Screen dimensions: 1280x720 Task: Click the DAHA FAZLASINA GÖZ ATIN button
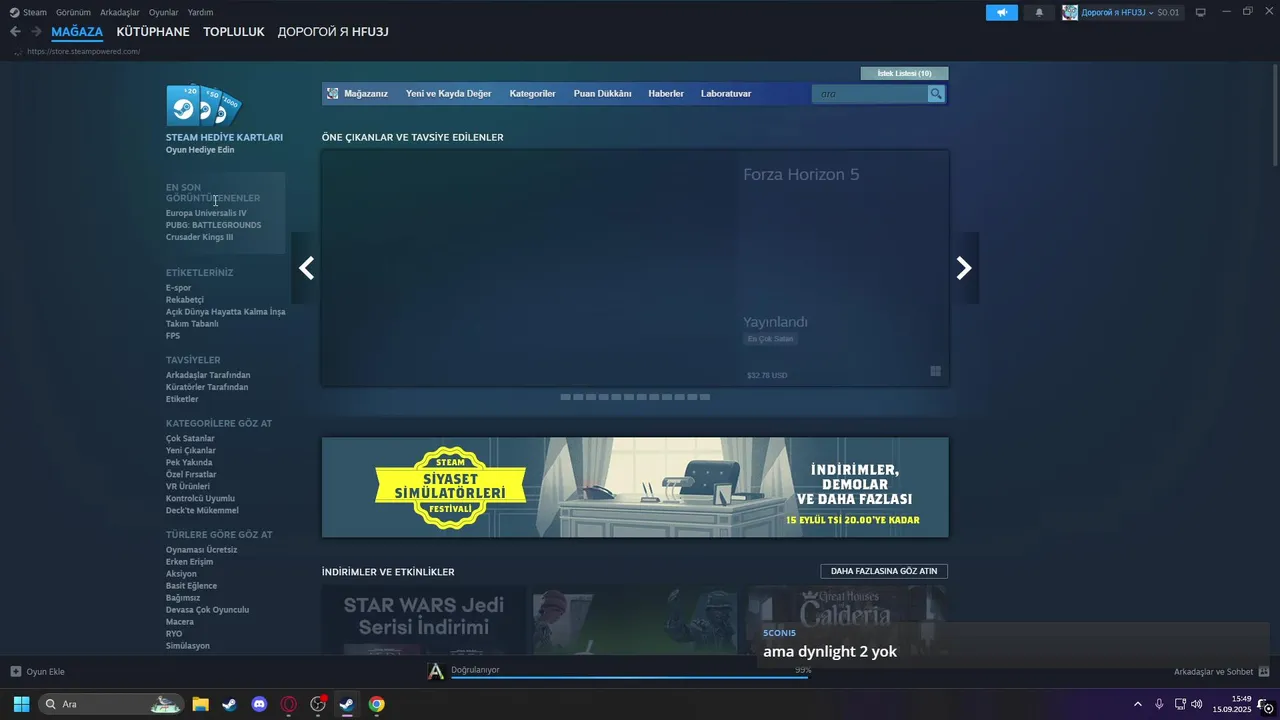point(884,571)
